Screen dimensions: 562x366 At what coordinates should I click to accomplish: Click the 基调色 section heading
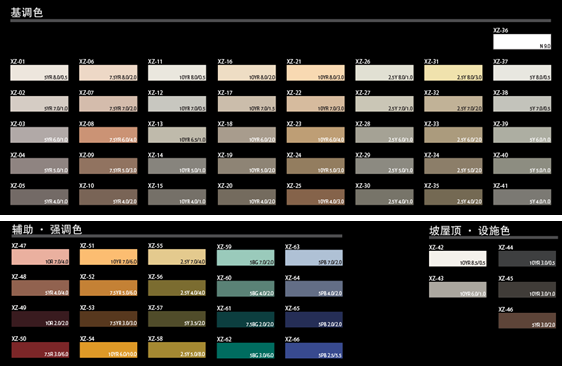(x=27, y=13)
